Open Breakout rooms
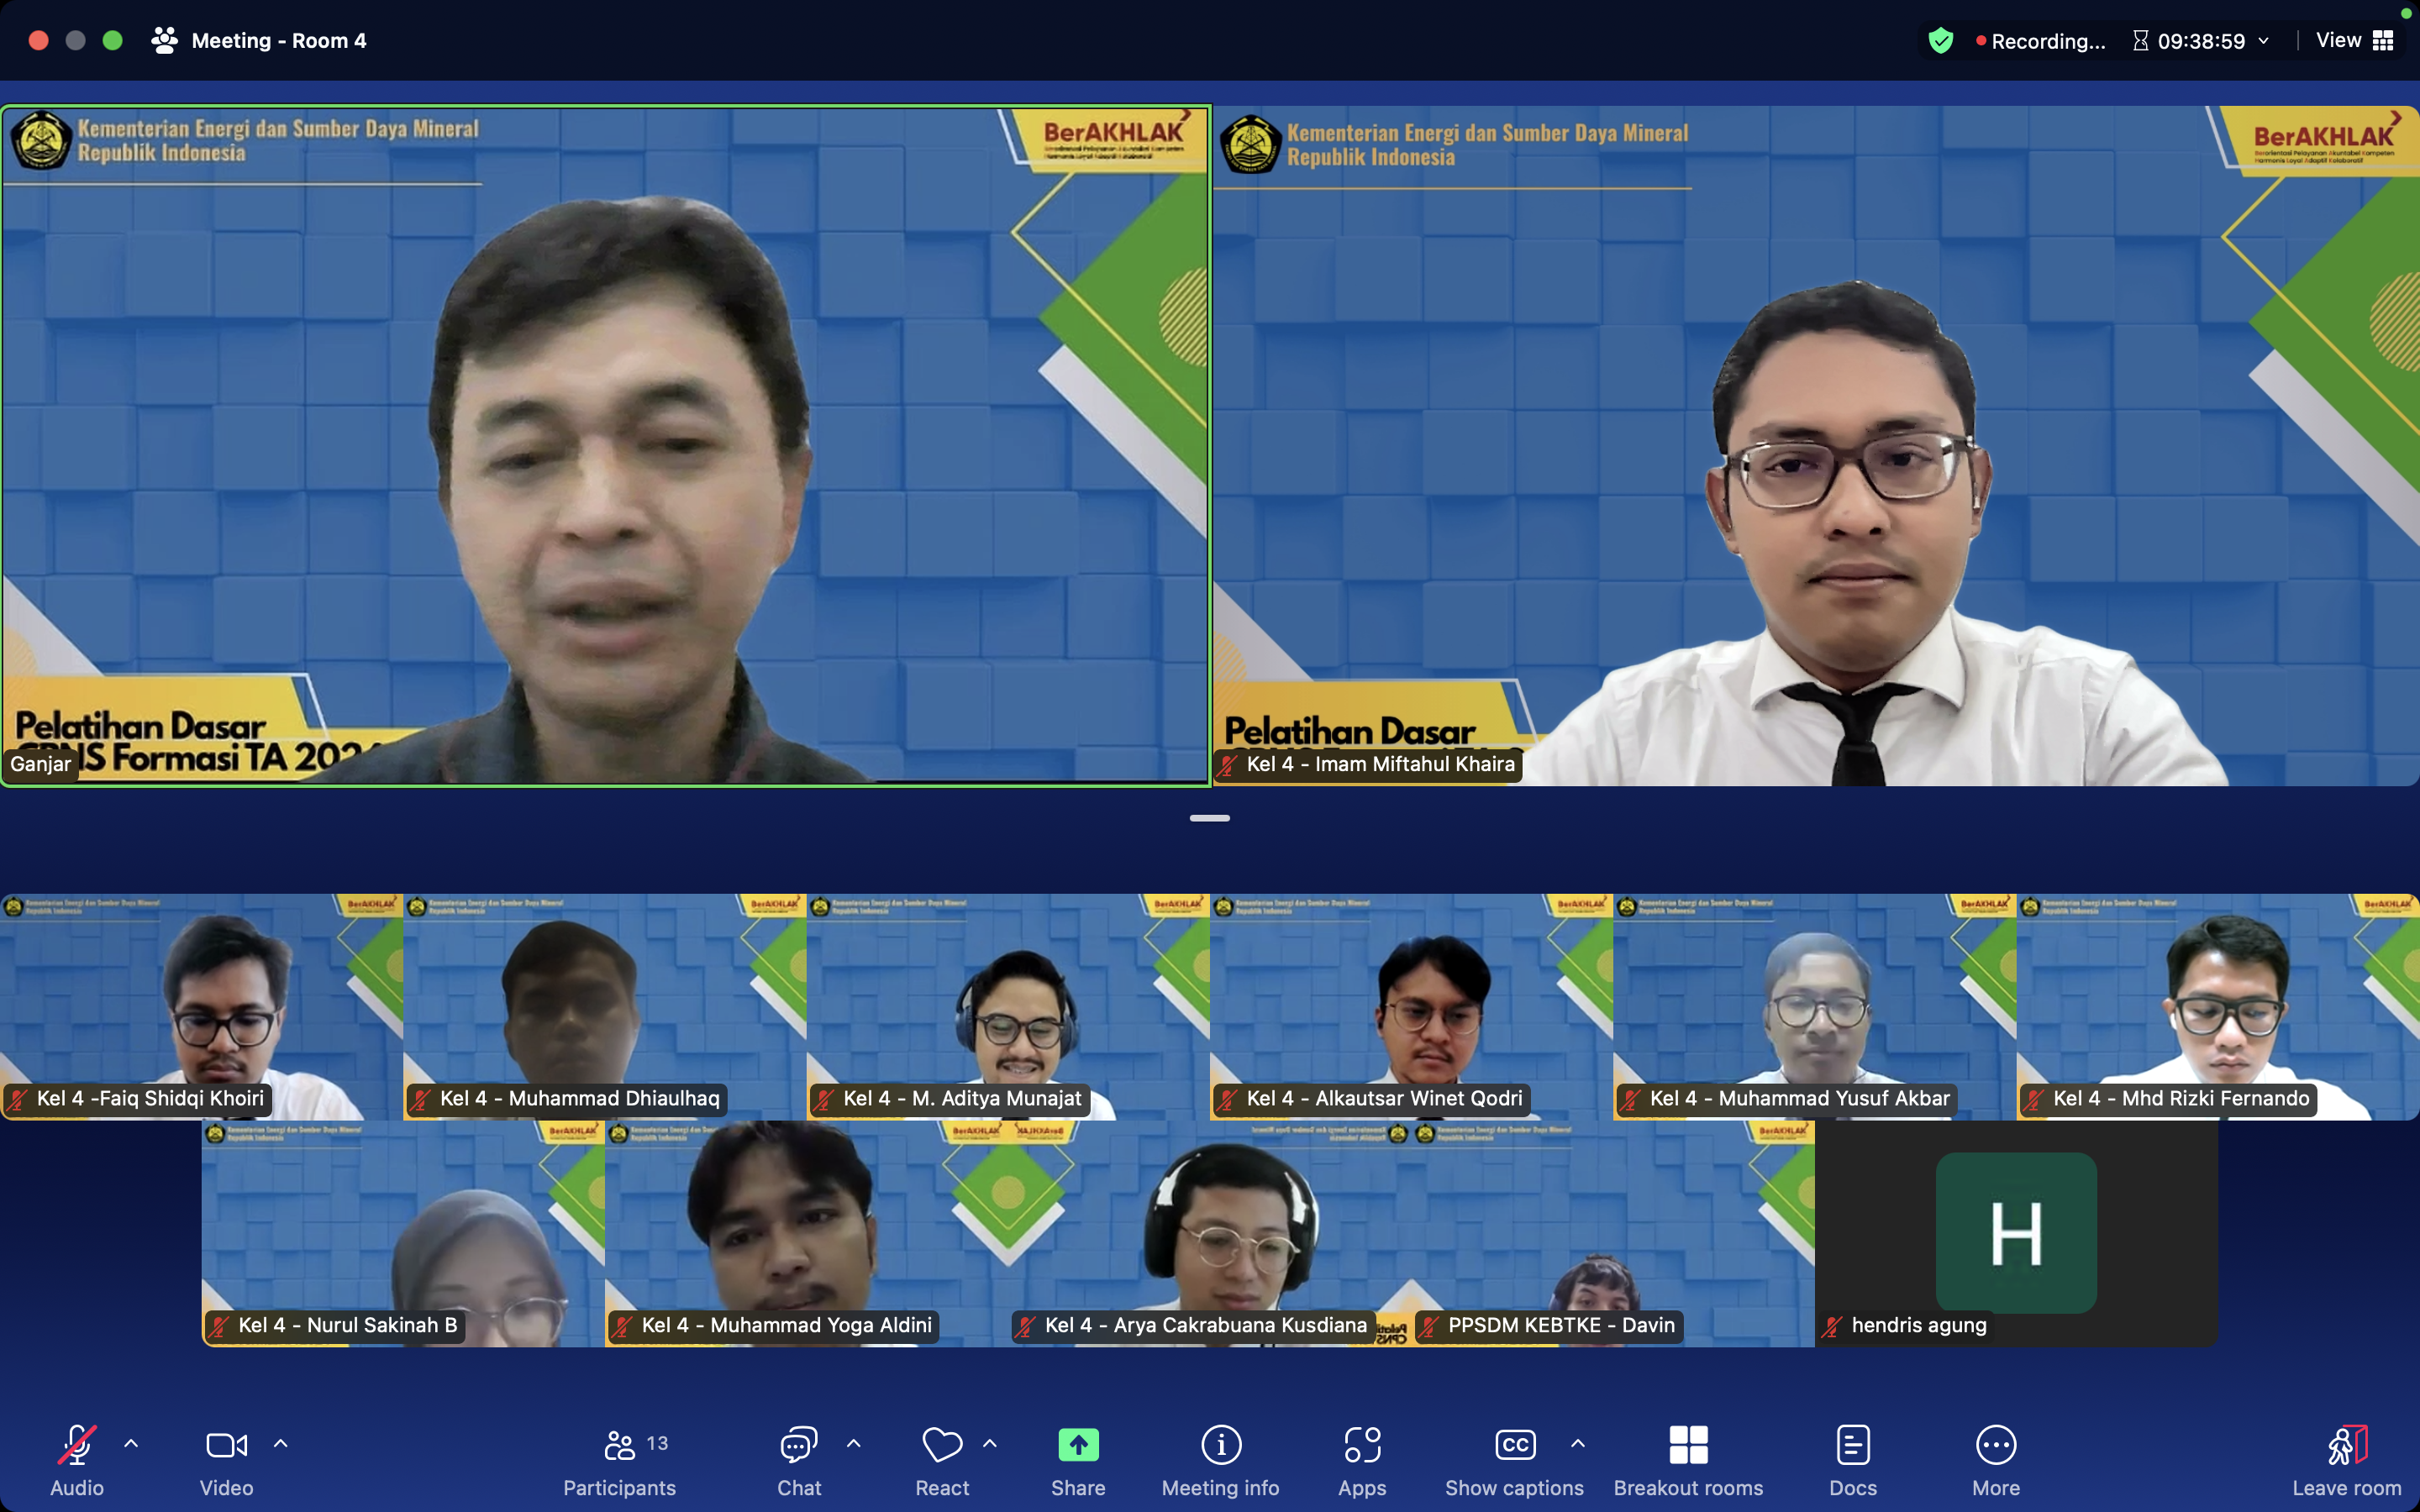The width and height of the screenshot is (2420, 1512). [1688, 1445]
